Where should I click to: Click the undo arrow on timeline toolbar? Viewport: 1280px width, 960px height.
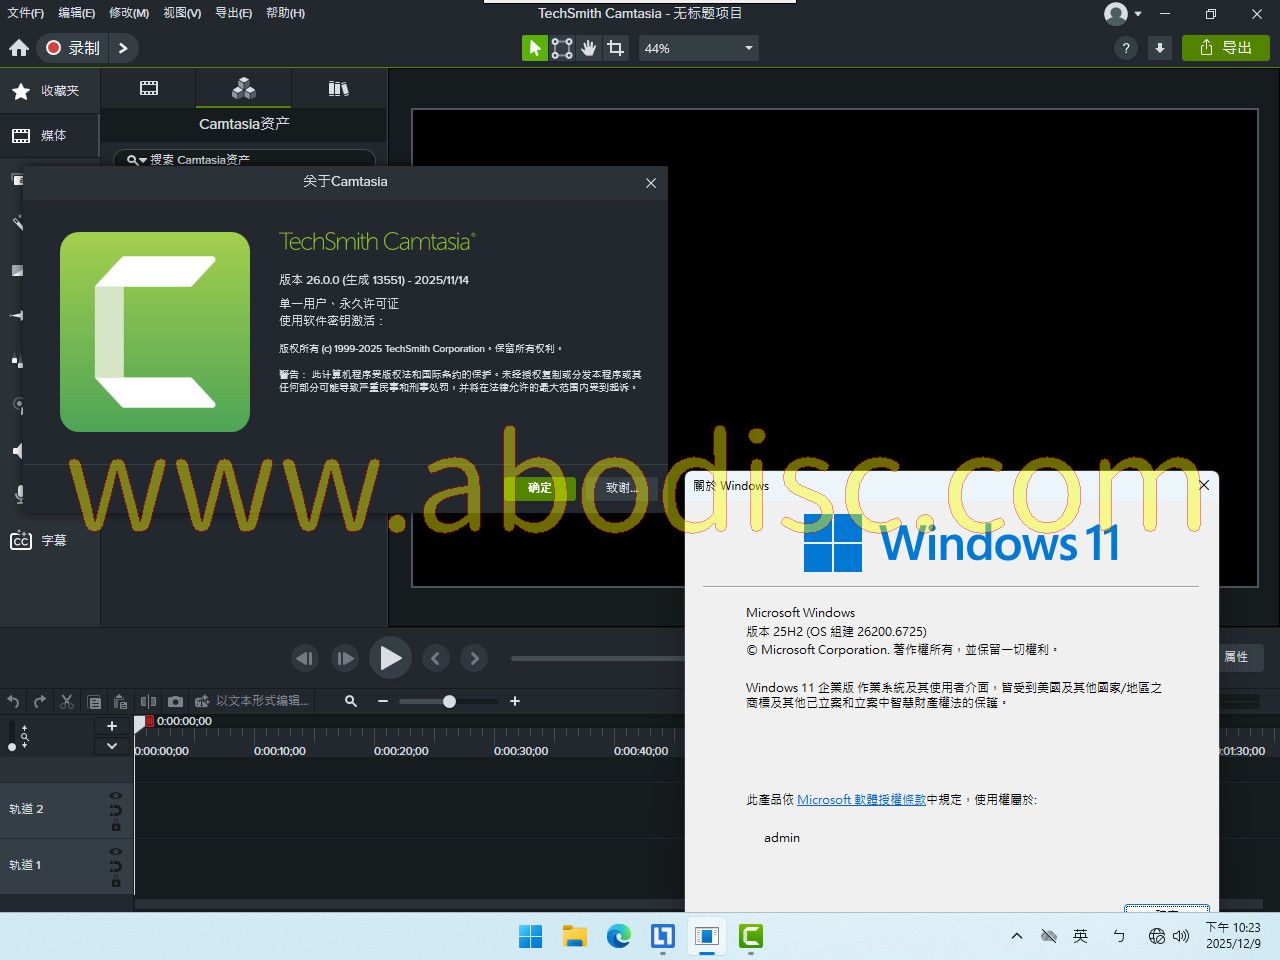13,702
